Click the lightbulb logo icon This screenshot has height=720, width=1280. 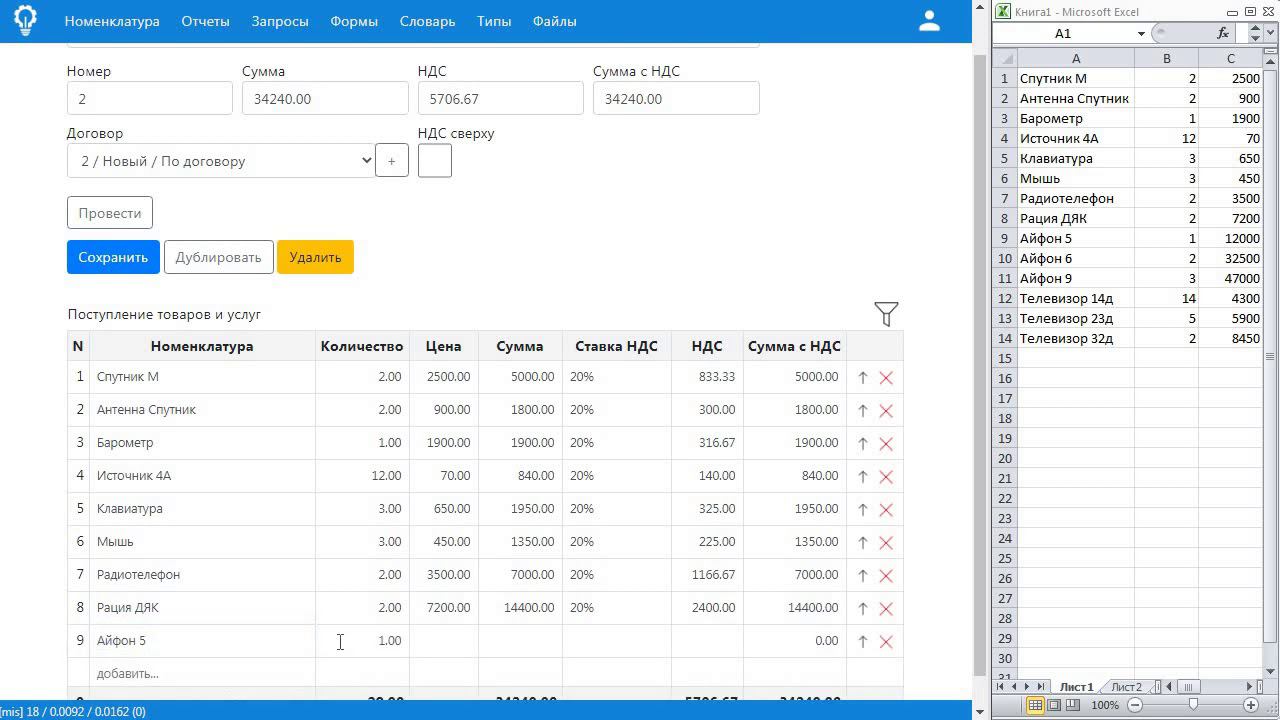coord(25,20)
